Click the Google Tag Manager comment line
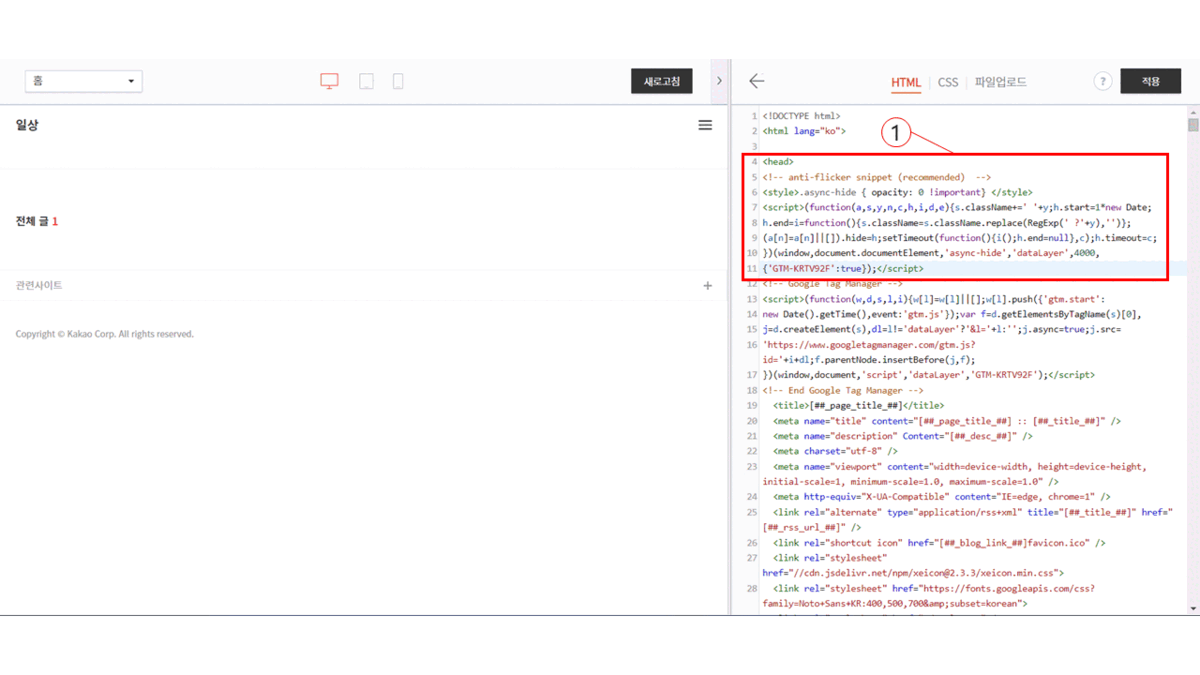Image resolution: width=1200 pixels, height=675 pixels. pos(832,283)
